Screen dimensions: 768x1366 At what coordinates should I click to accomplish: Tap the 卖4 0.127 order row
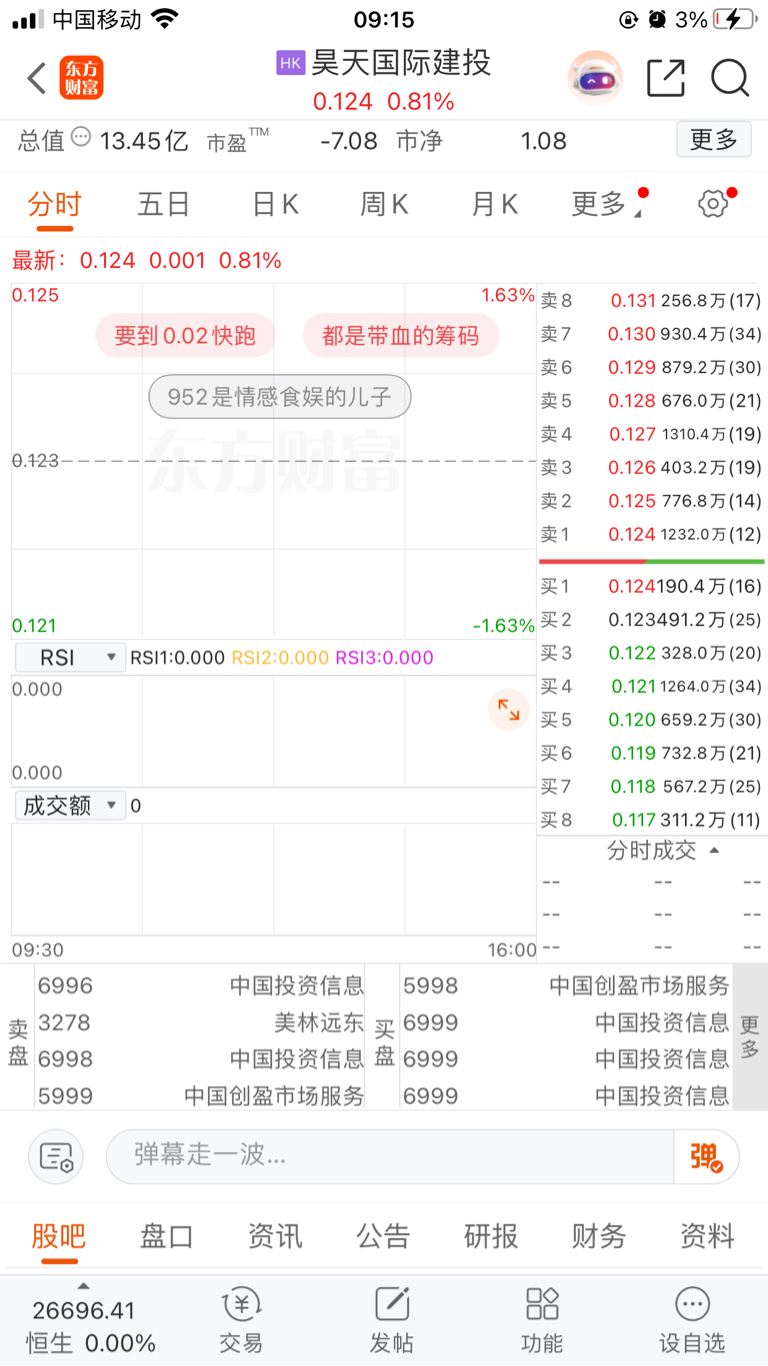click(651, 434)
